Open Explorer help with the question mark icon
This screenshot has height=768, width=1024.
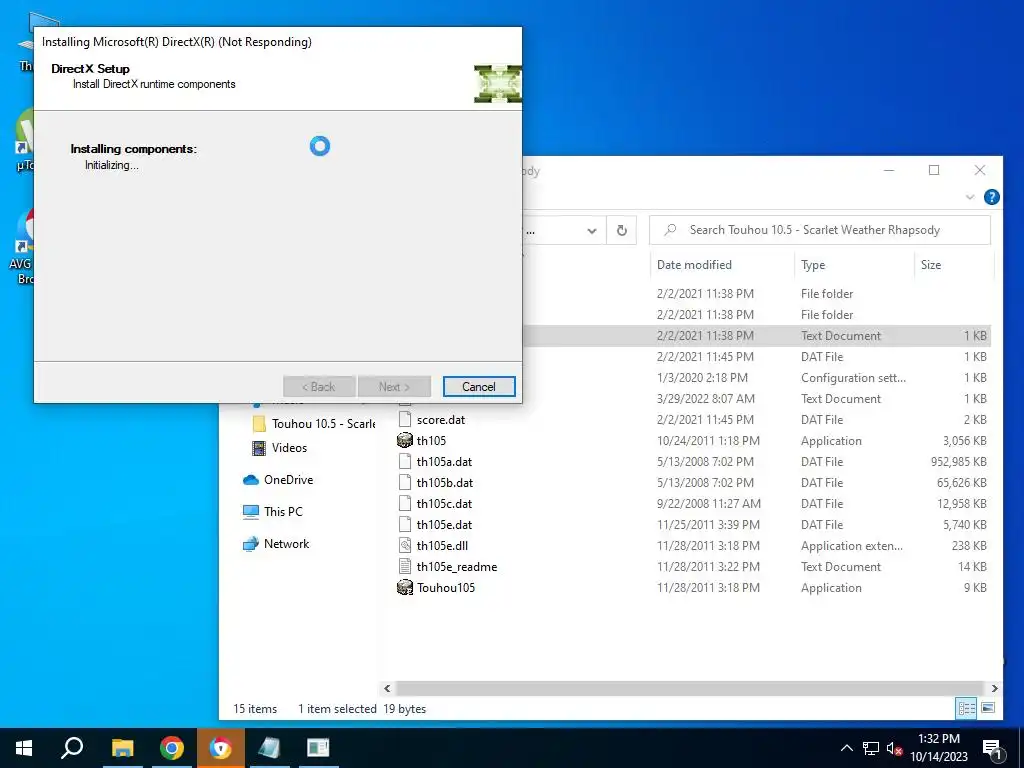pos(991,197)
